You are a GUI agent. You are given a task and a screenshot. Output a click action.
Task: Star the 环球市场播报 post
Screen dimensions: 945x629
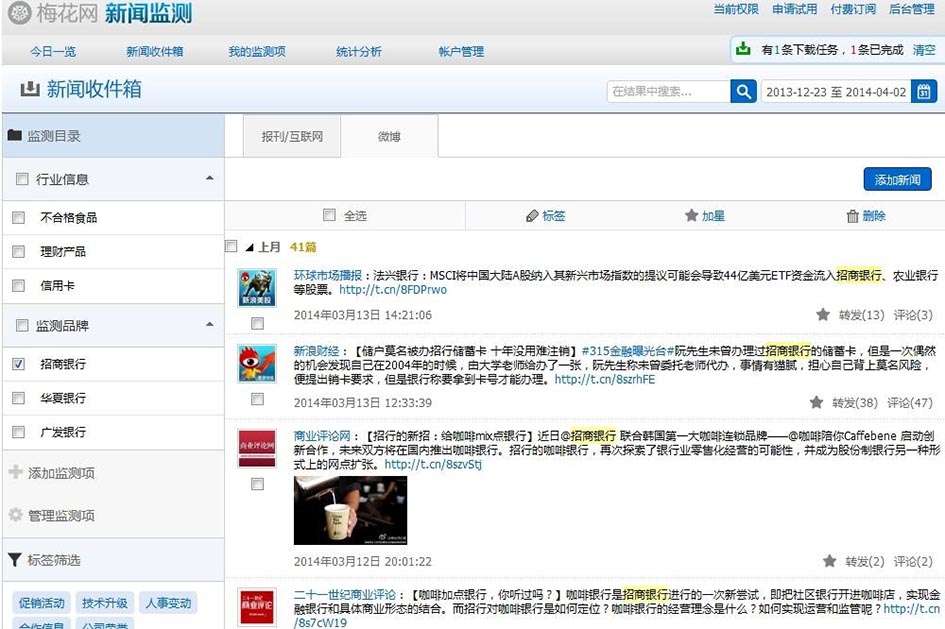(823, 314)
